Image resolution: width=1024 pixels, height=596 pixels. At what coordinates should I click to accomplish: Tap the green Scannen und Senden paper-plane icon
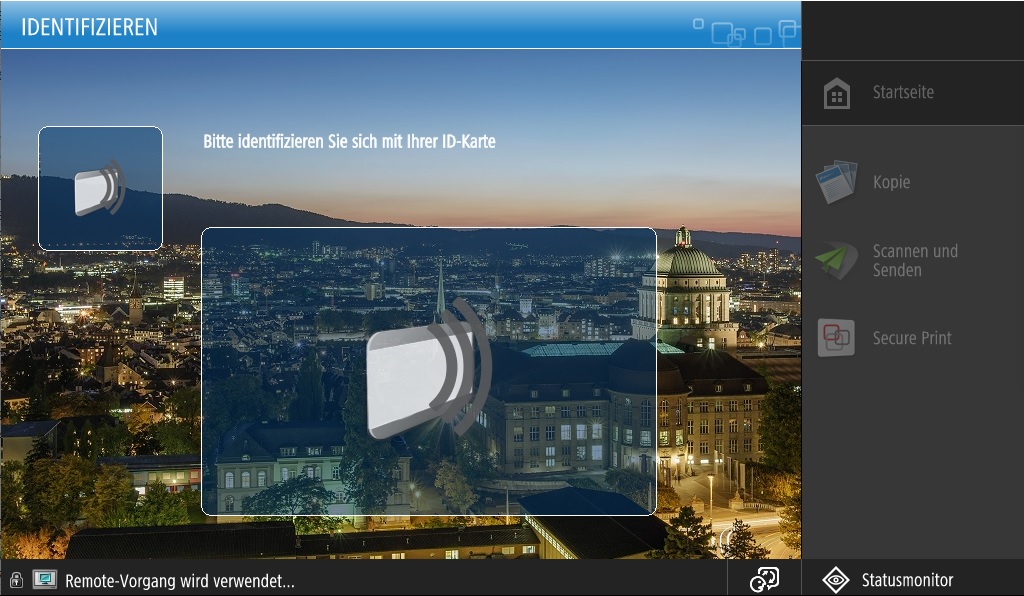836,260
